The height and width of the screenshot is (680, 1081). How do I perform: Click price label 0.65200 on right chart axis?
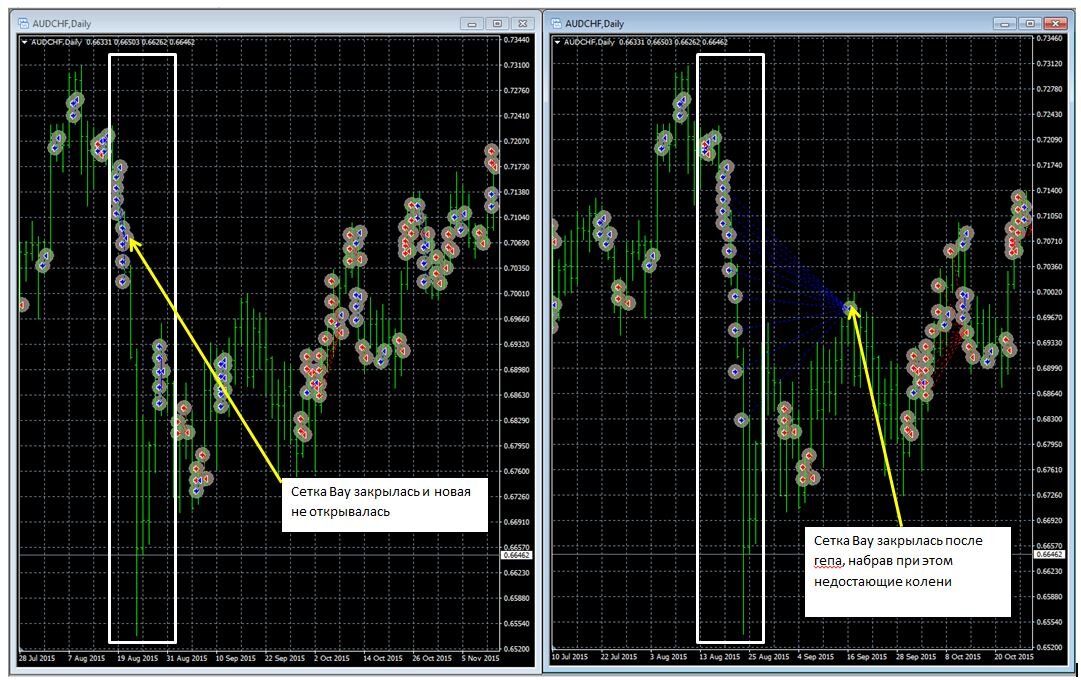(1049, 648)
